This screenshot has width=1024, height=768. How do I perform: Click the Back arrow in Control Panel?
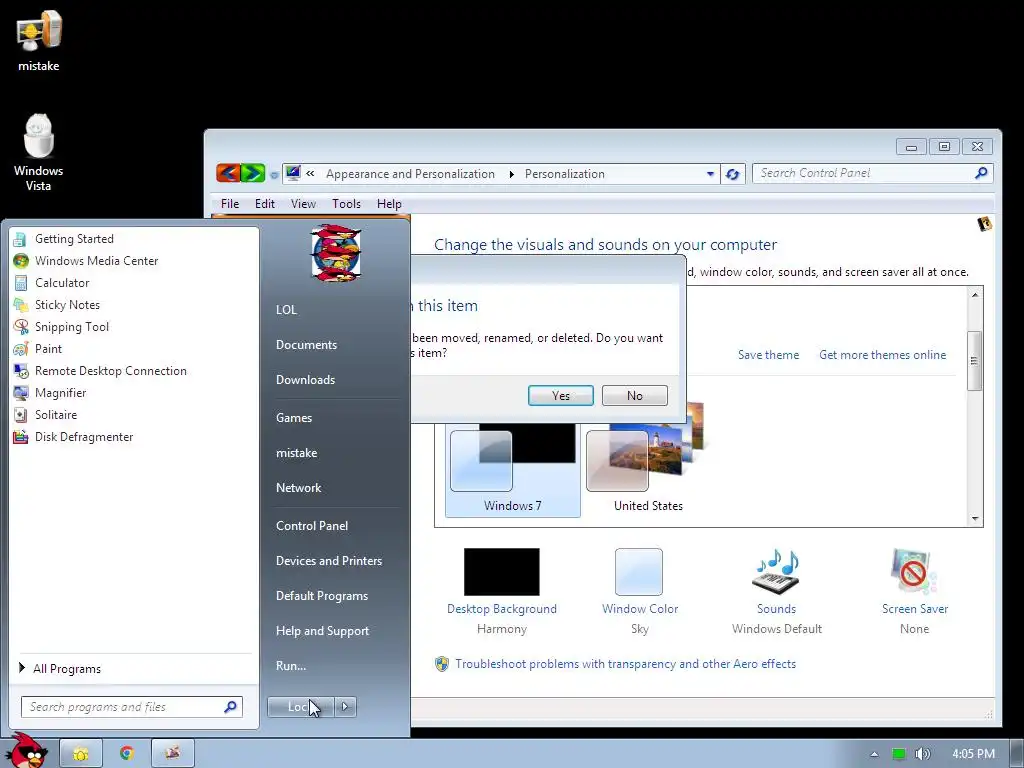pos(228,173)
